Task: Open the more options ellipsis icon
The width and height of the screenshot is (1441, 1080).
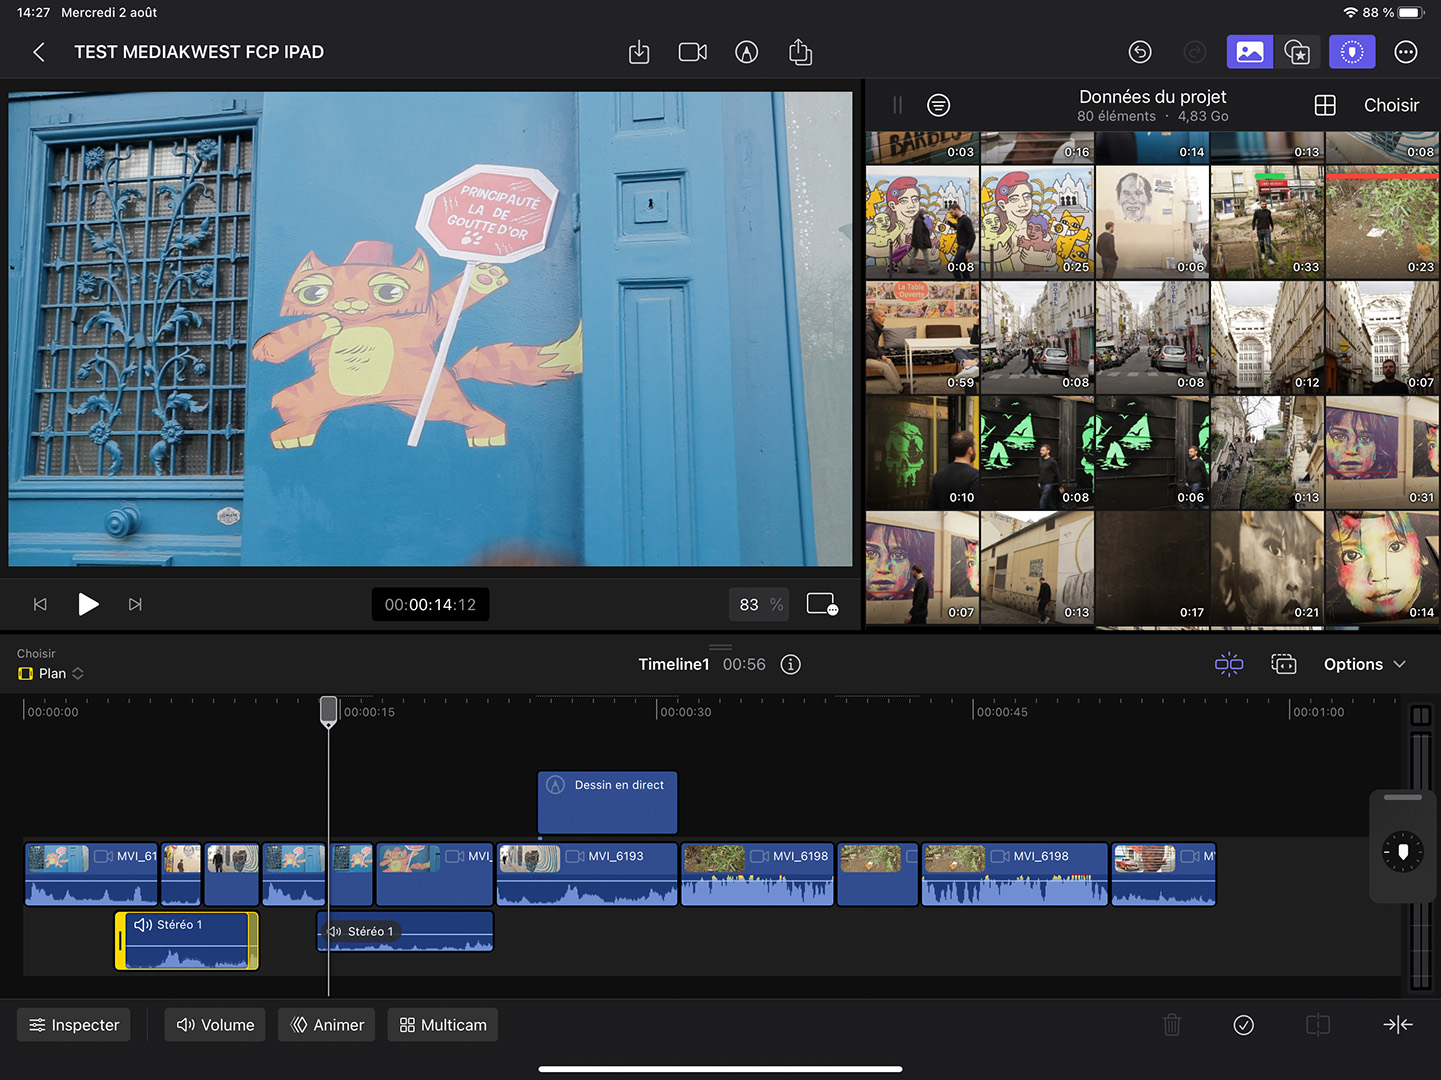Action: (x=1405, y=52)
